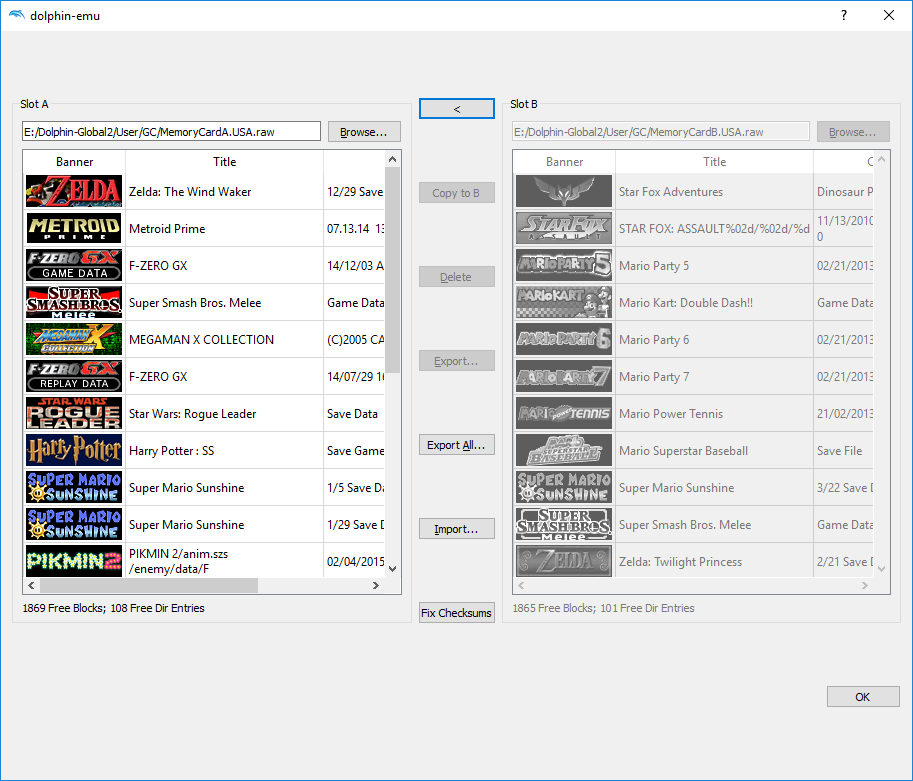The image size is (913, 781).
Task: Click the scroll-up arrow on the Slot A list
Action: [x=392, y=157]
